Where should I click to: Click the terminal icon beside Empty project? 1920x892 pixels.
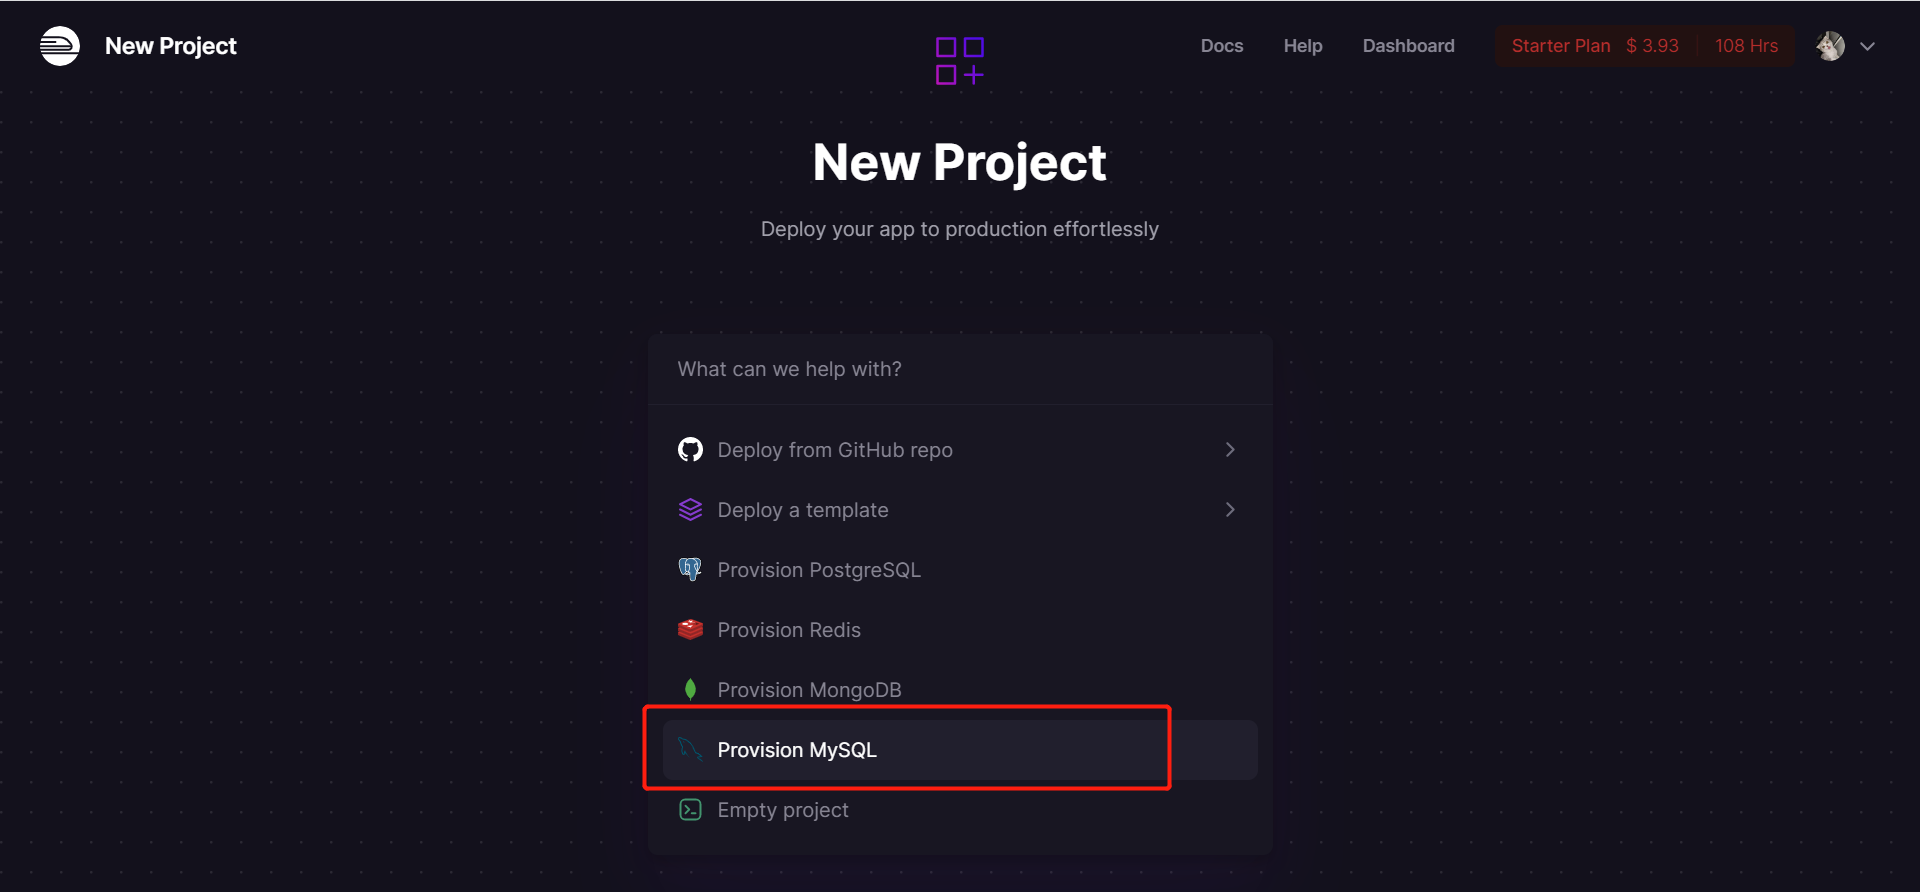690,809
